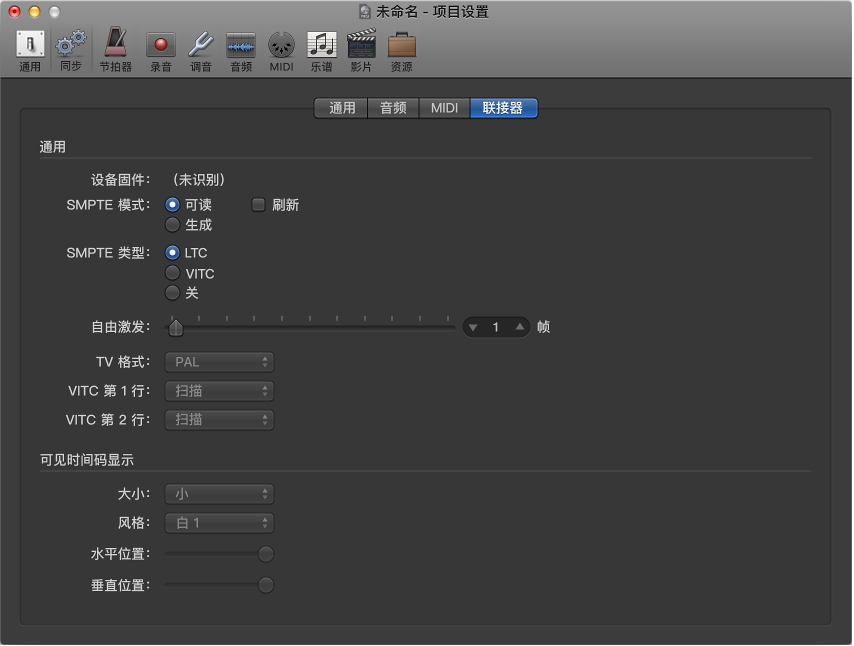Switch to the 通用 sub-tab
Screen dimensions: 854x646
pos(342,108)
